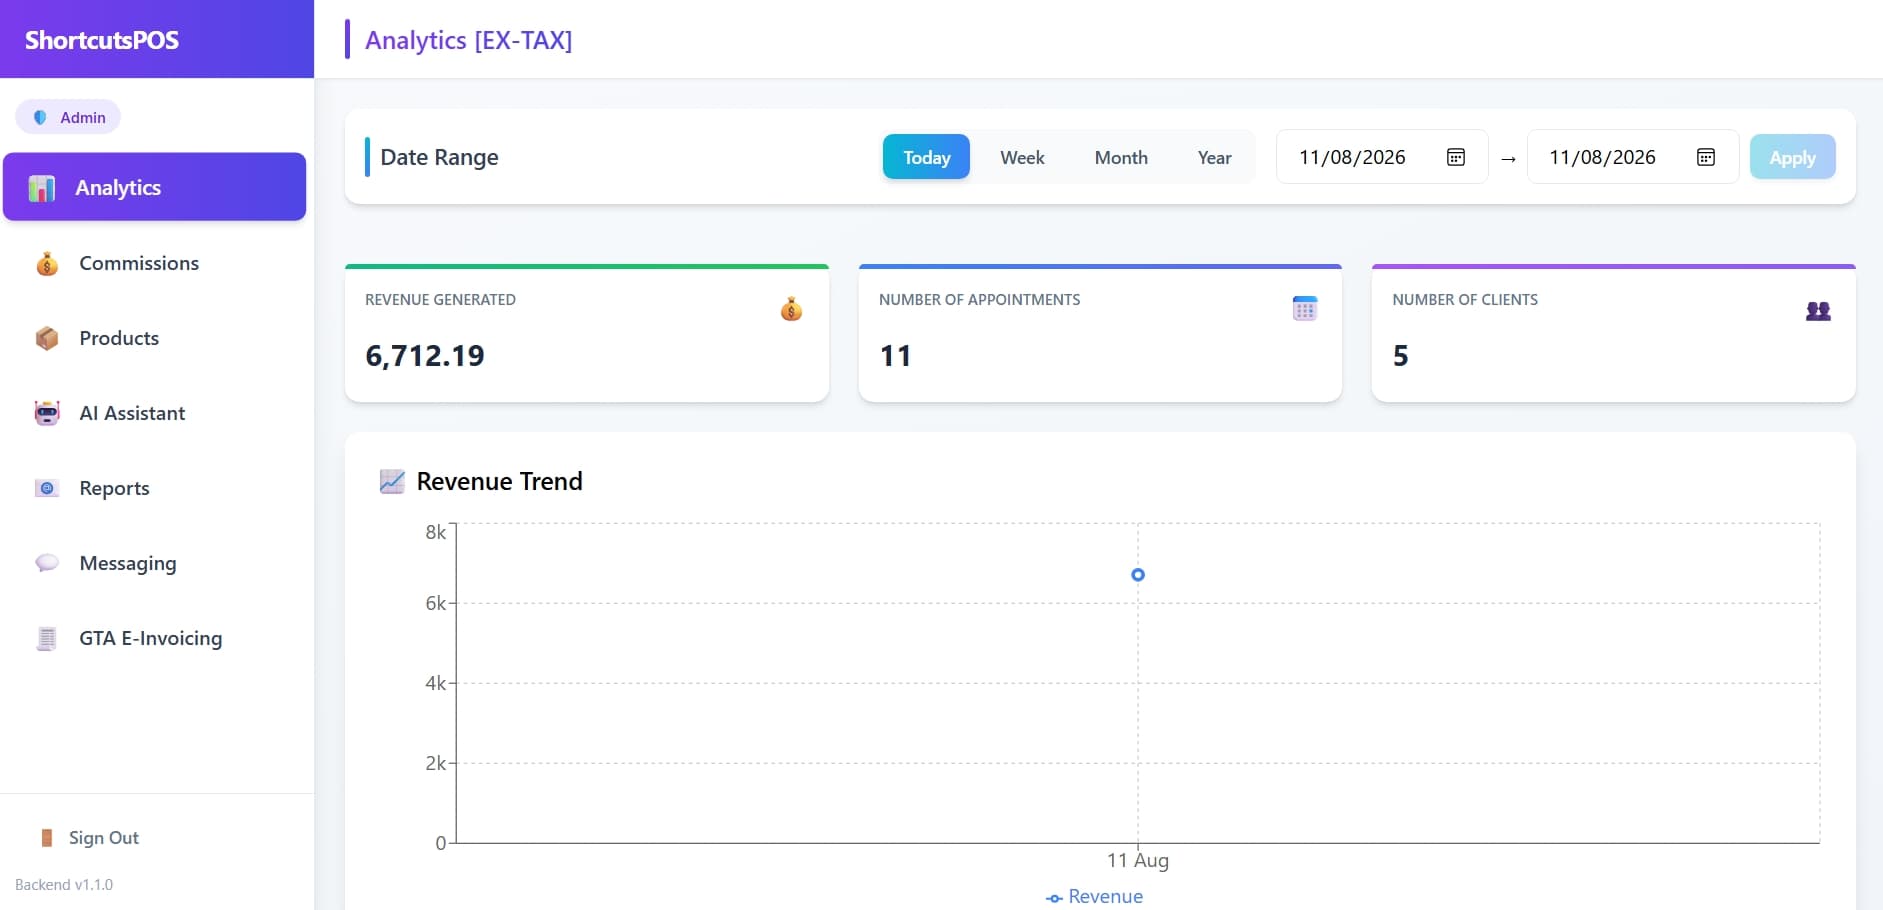Select the Today date range
Viewport: 1883px width, 910px height.
pos(926,157)
